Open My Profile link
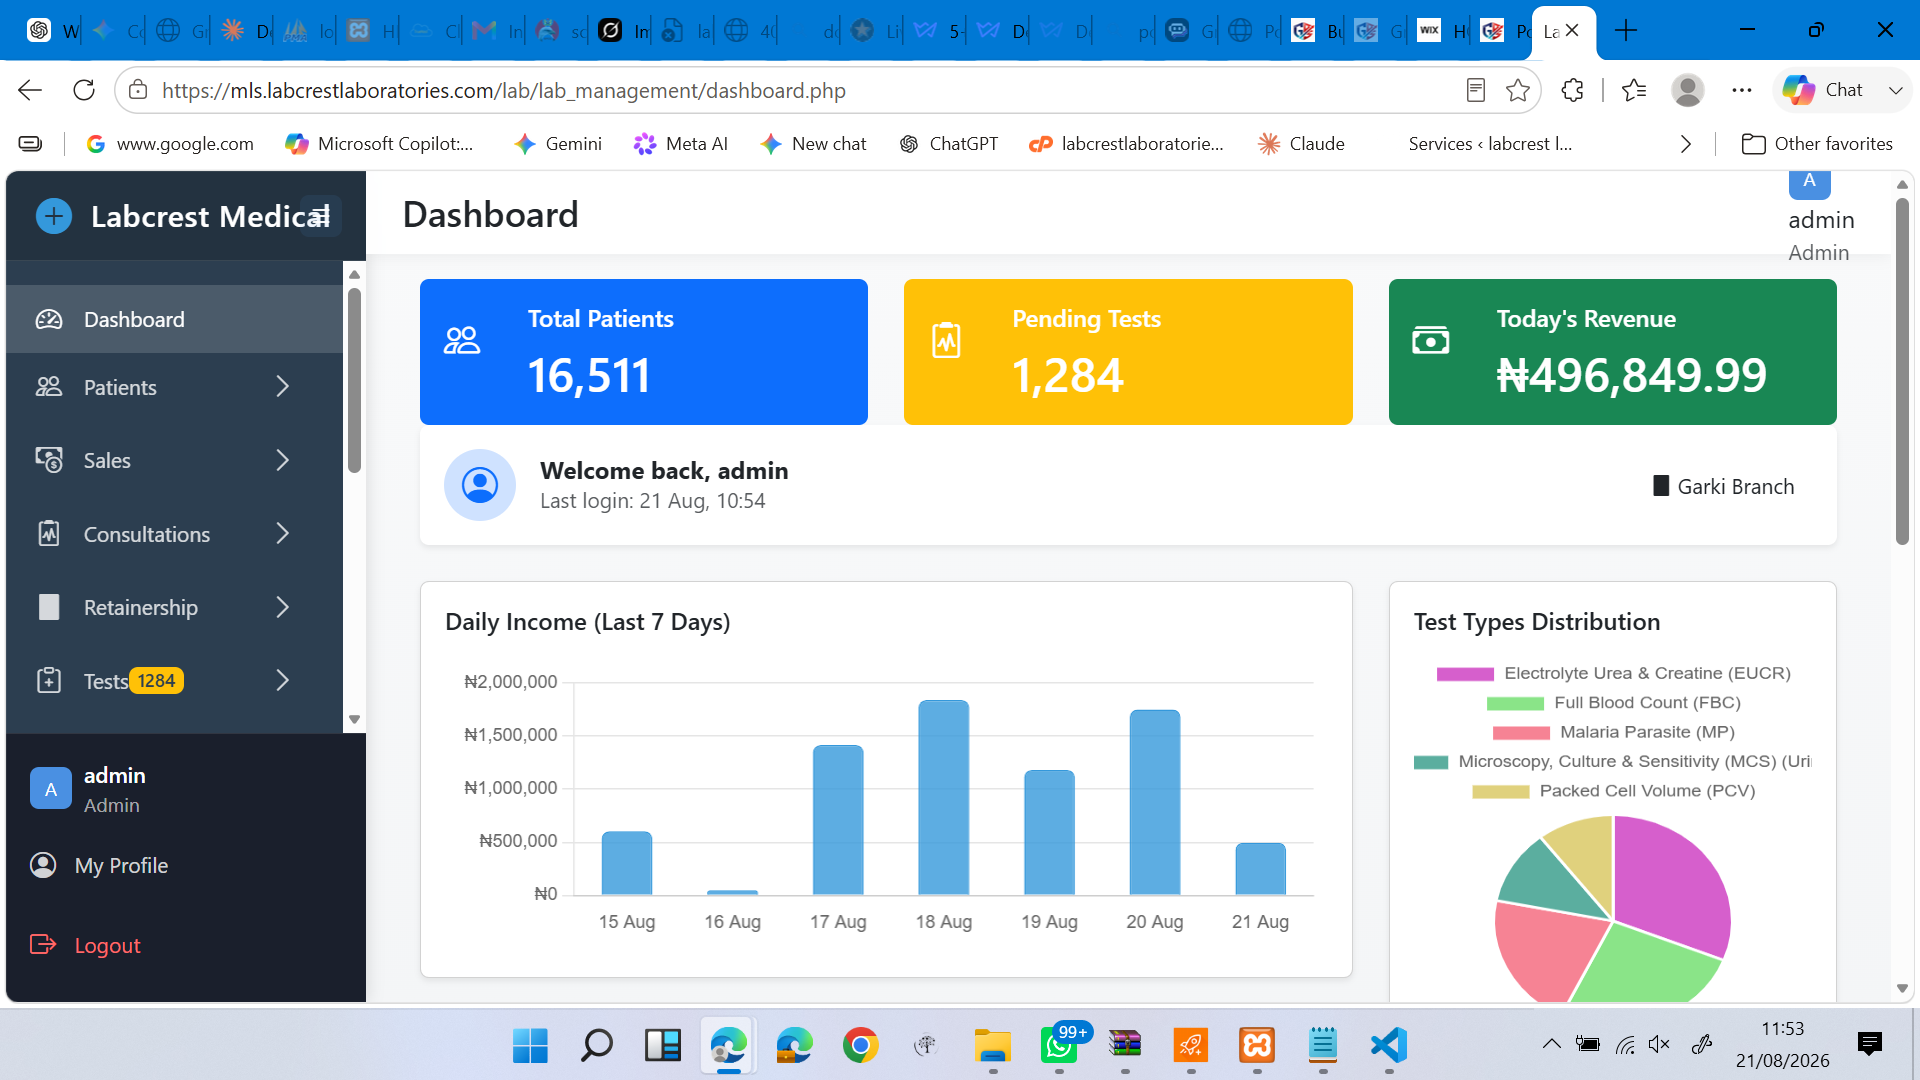This screenshot has height=1080, width=1920. point(121,866)
